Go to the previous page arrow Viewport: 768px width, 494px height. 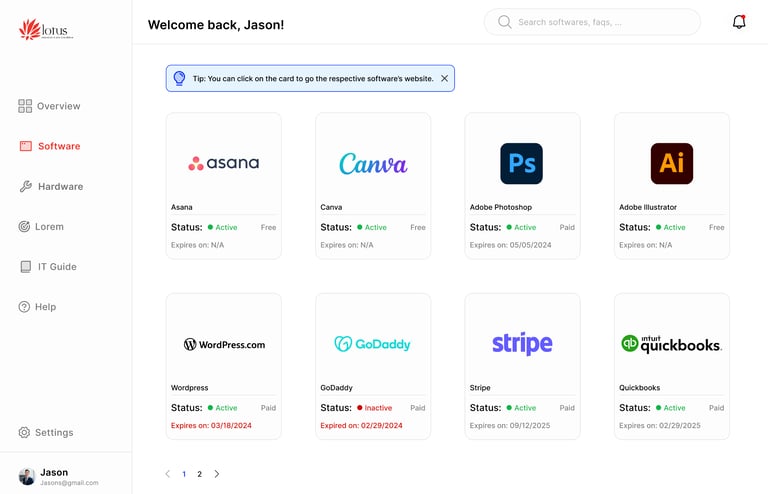[x=168, y=473]
